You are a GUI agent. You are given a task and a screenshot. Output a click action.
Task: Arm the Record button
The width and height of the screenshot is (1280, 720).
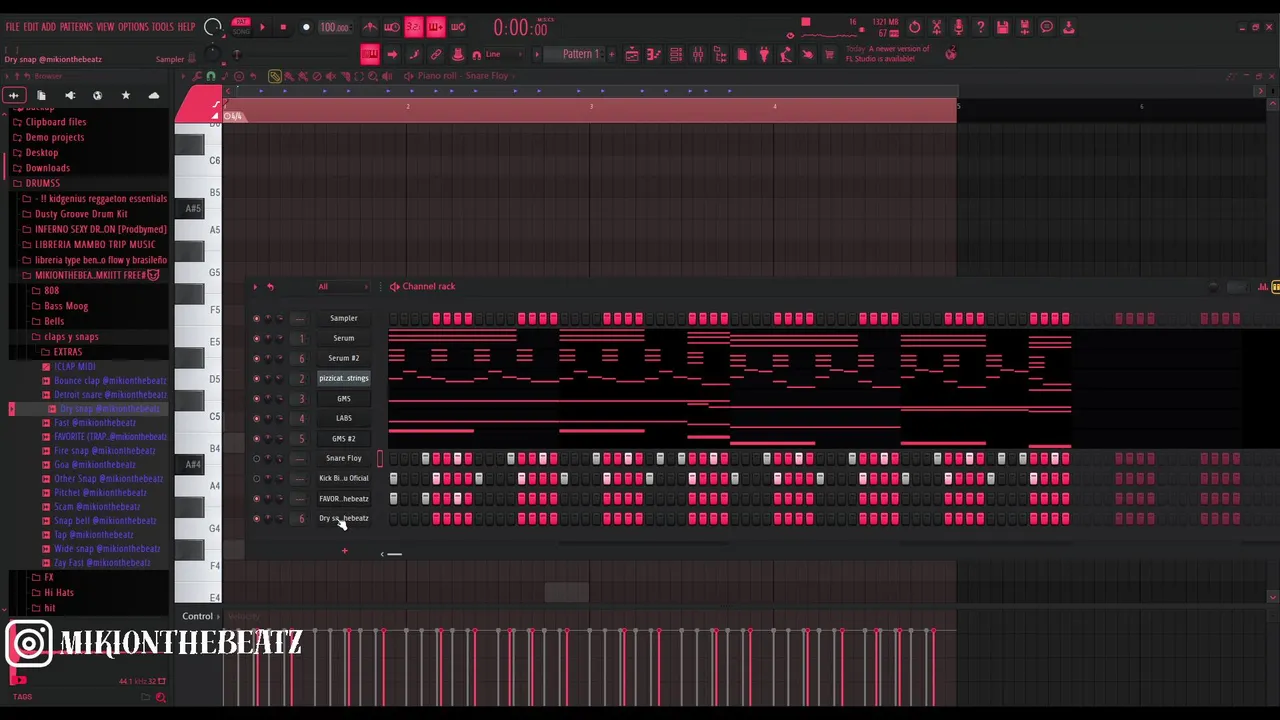[306, 27]
